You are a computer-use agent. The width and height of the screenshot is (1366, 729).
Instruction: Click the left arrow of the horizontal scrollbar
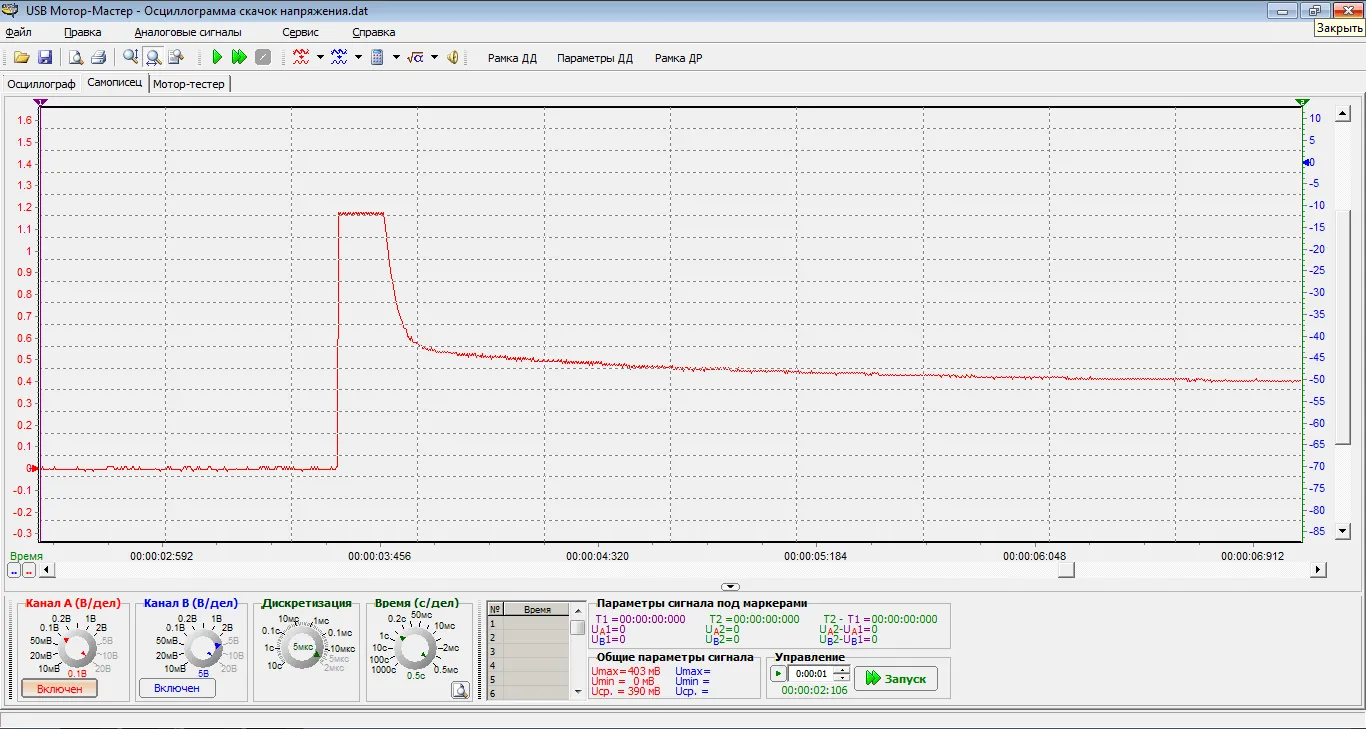(x=46, y=570)
